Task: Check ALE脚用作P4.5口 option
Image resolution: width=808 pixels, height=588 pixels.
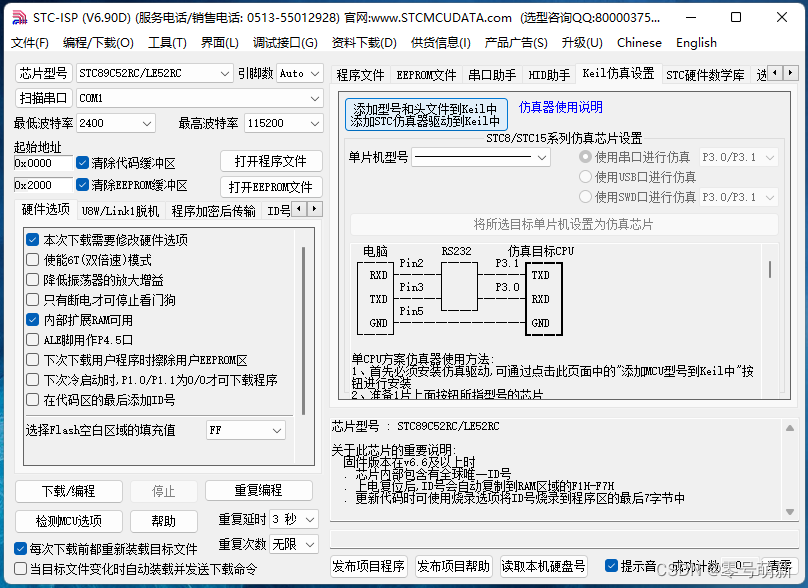Action: 32,340
